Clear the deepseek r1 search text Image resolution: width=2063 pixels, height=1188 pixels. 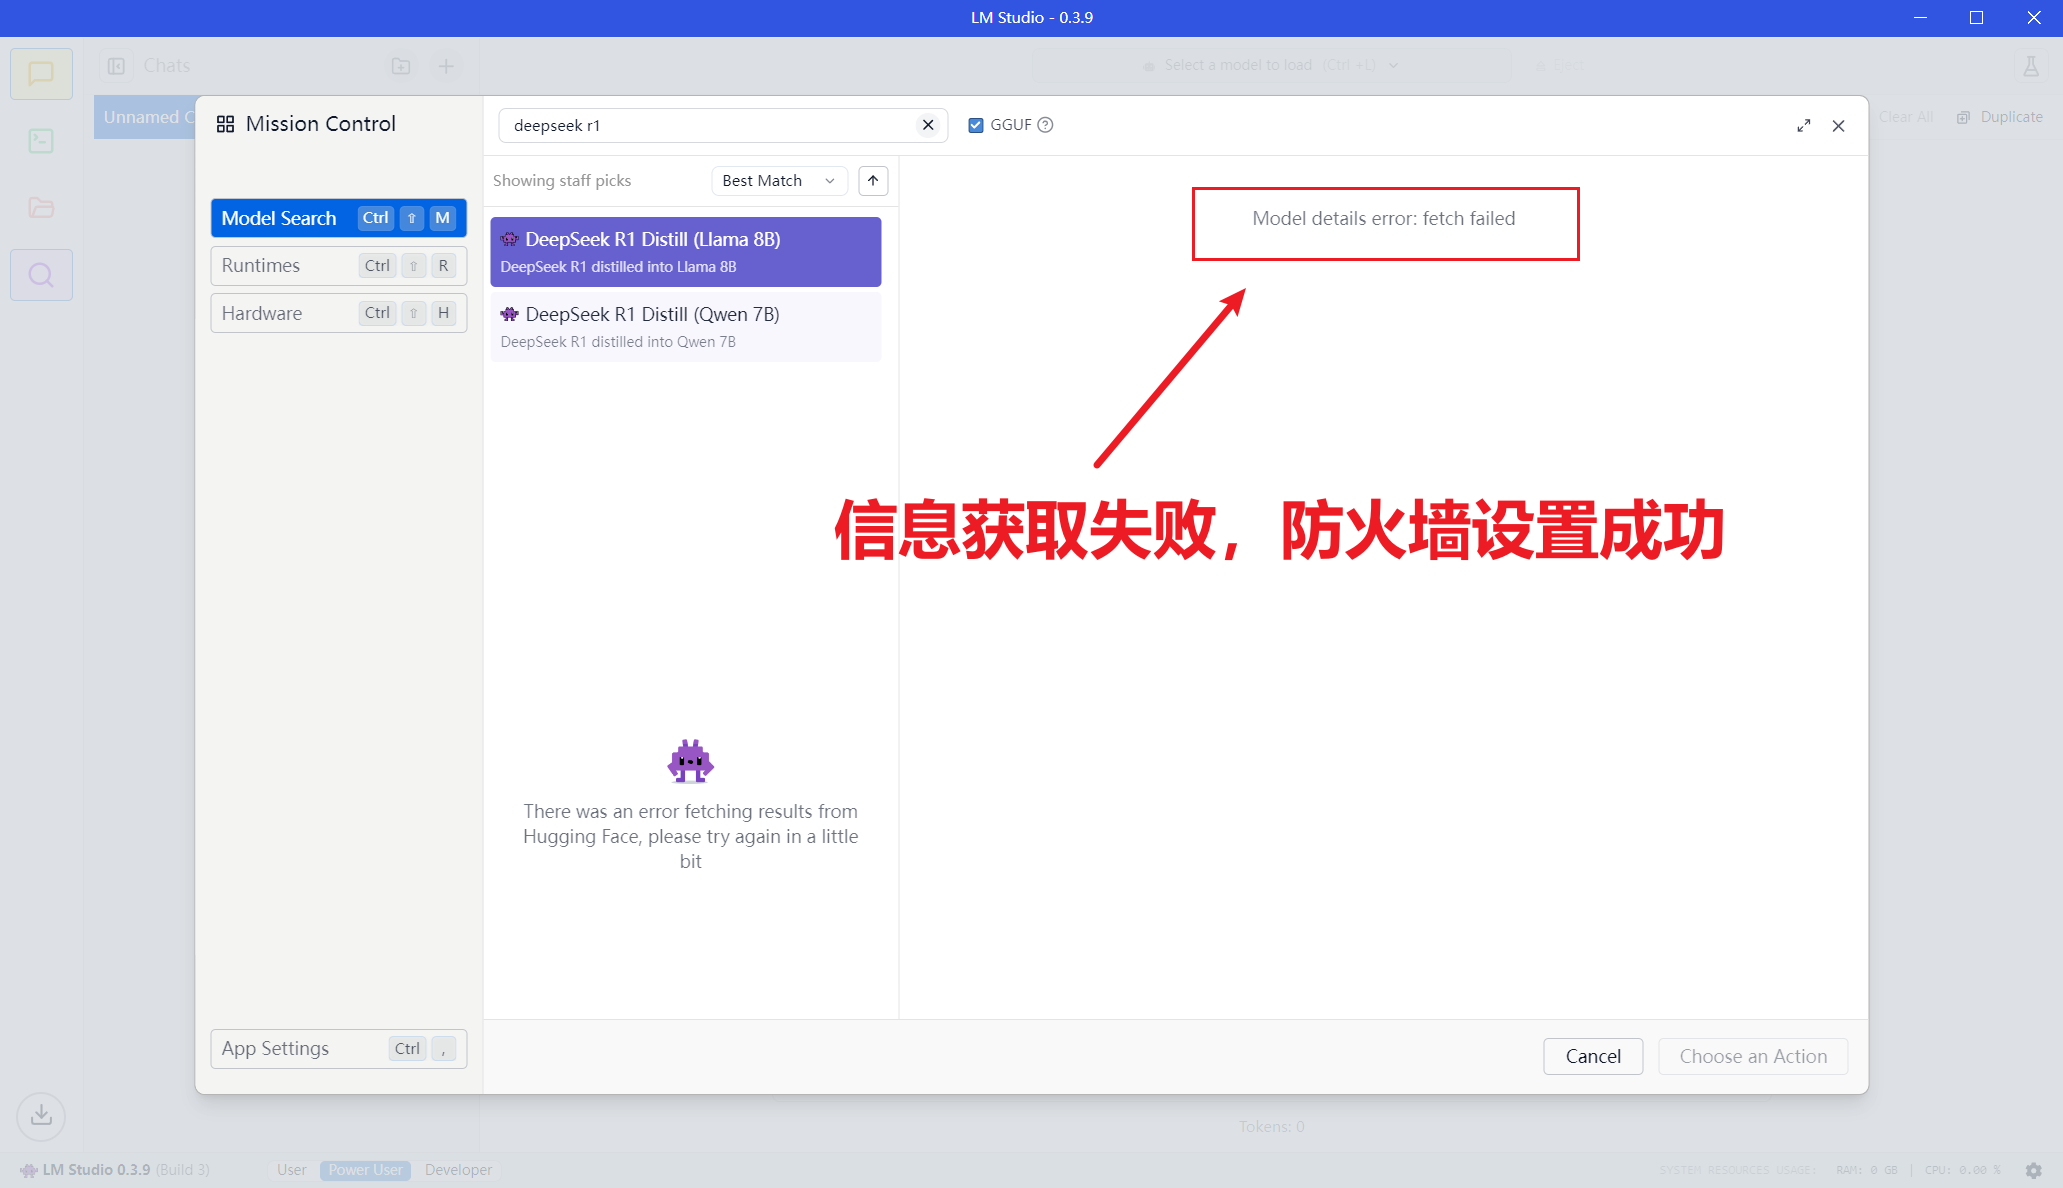[x=928, y=125]
